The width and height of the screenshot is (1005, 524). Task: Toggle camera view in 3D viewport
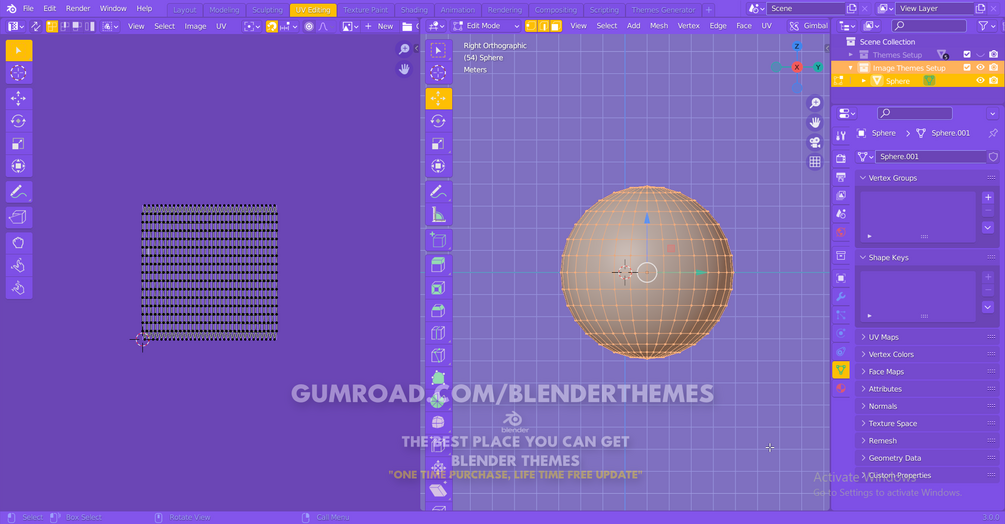(815, 142)
